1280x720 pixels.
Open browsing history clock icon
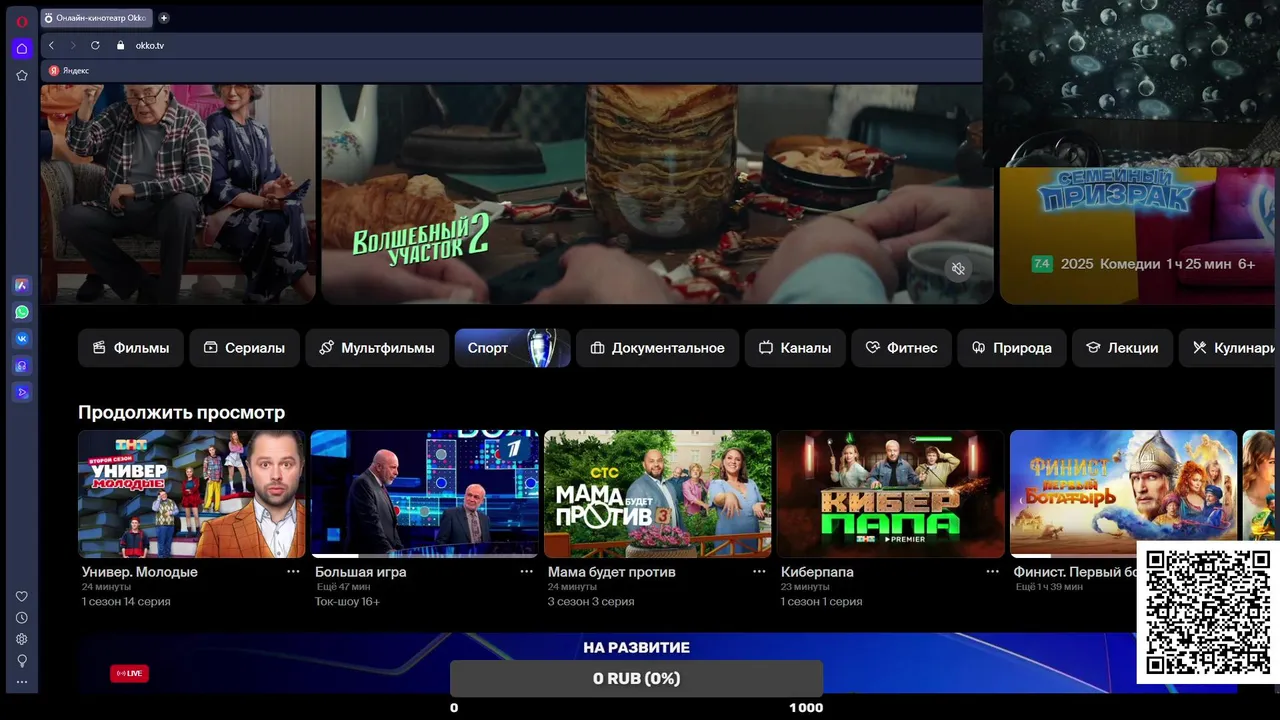click(21, 618)
